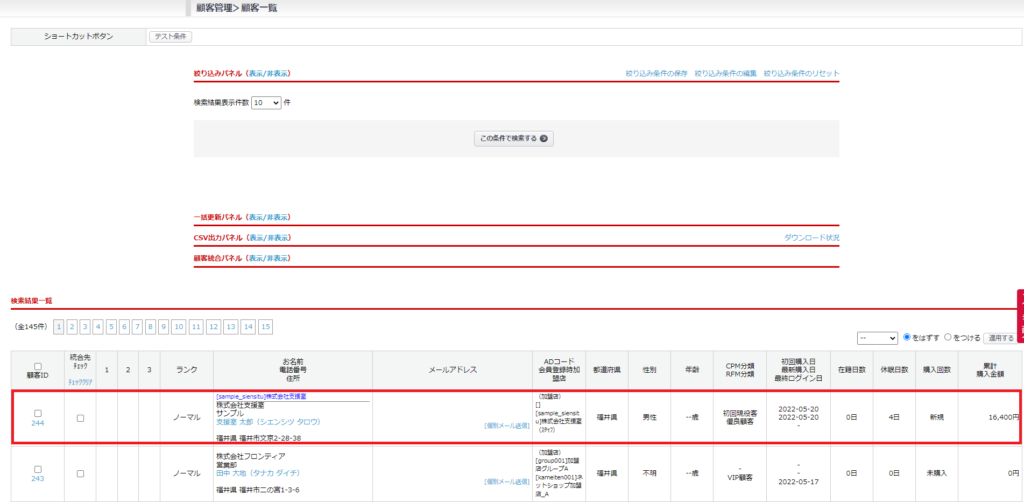Screen dimensions: 1024x502
Task: Open the 検索結果表示件数 dropdown showing 10
Action: pos(266,102)
